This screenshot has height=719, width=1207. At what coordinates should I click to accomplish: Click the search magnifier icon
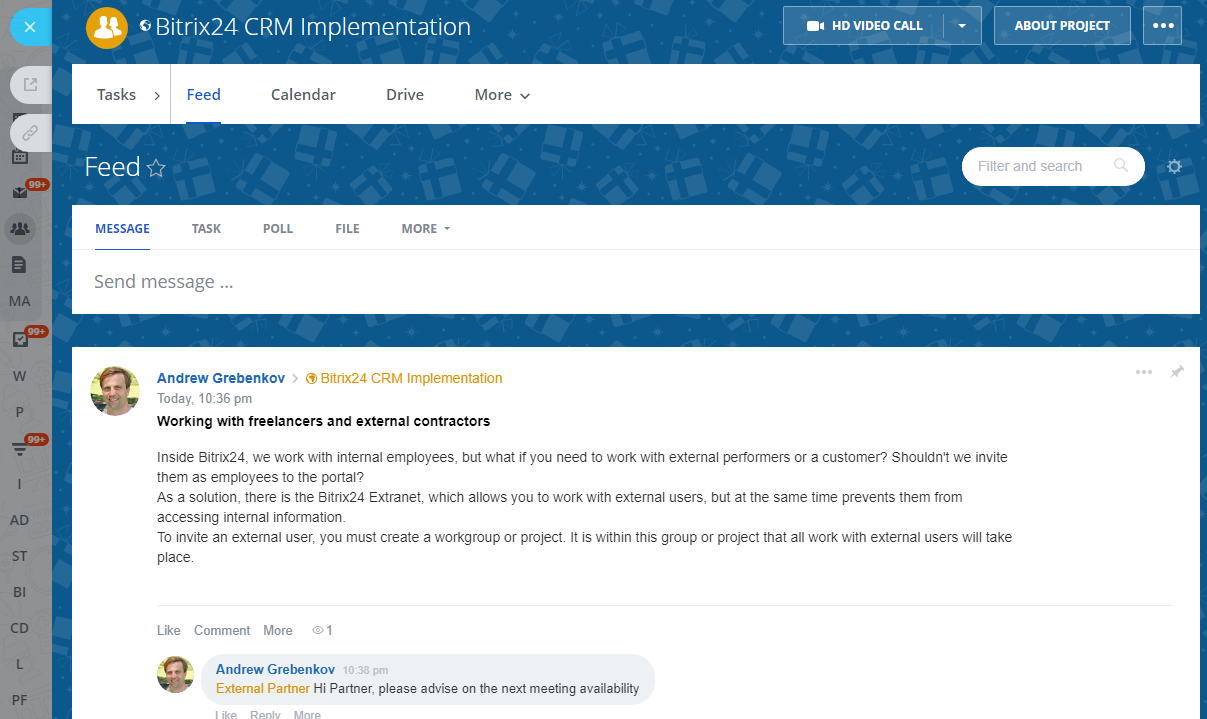point(1121,166)
